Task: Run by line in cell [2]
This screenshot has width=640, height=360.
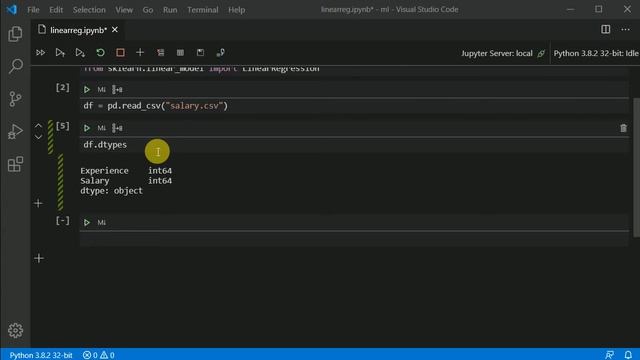Action: 117,89
